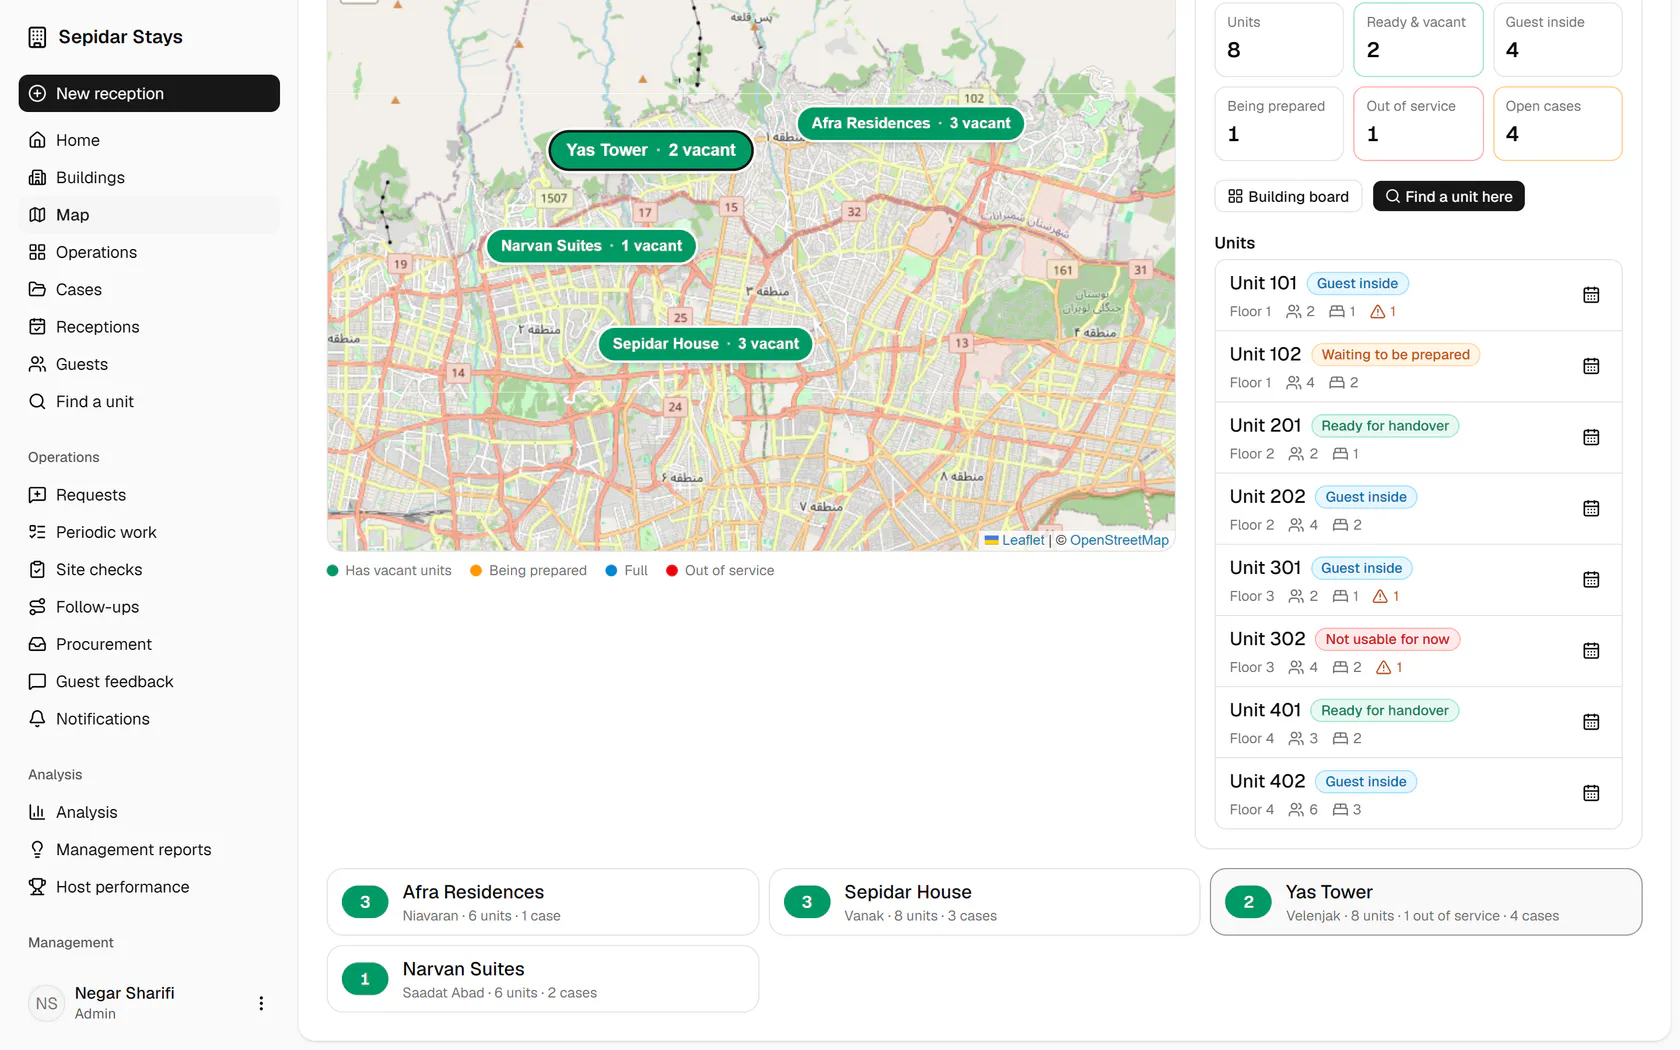This screenshot has height=1050, width=1680.
Task: Open calendar icon for Unit 301
Action: point(1591,579)
